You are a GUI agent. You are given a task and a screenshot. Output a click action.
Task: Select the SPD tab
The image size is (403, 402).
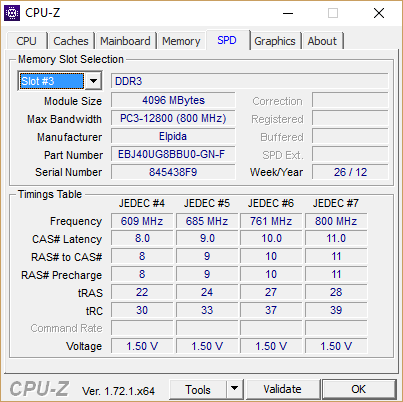click(x=227, y=40)
